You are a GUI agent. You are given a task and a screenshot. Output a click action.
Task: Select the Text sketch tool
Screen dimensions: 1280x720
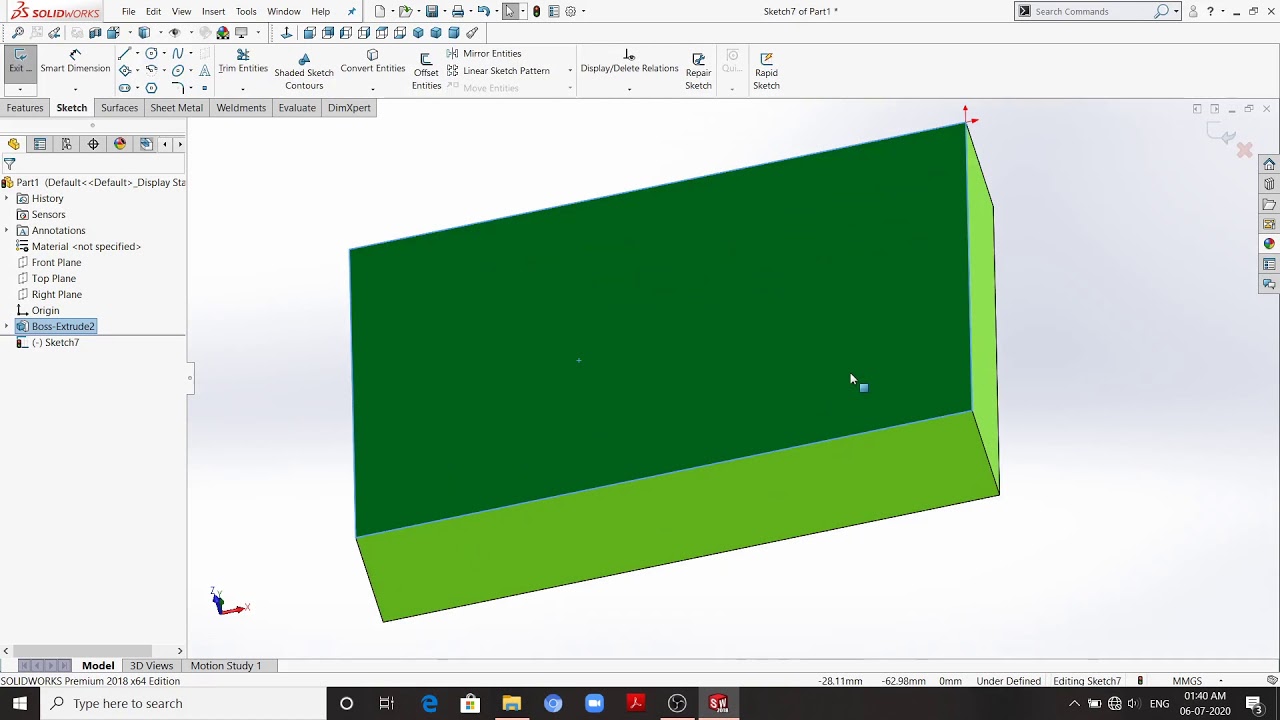[x=205, y=70]
